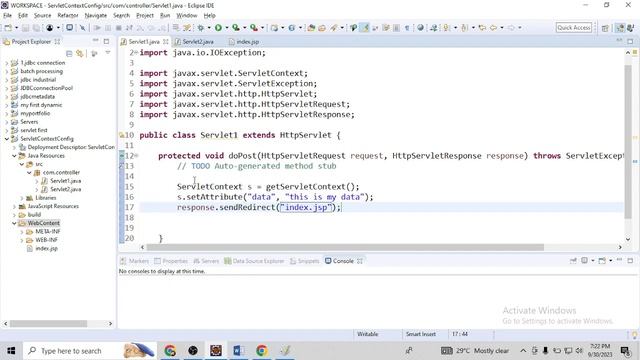Image resolution: width=640 pixels, height=360 pixels.
Task: Expand the Servers project node
Action: 7,122
